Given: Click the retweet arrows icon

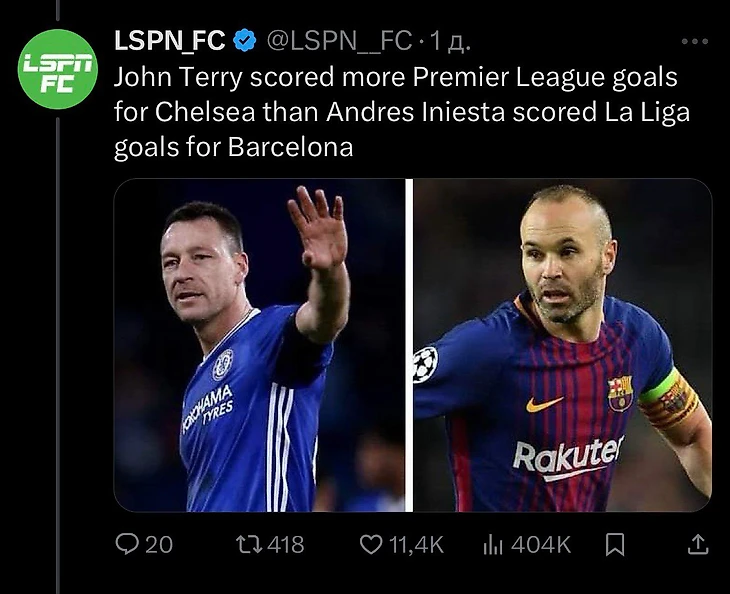Looking at the screenshot, I should 245,543.
